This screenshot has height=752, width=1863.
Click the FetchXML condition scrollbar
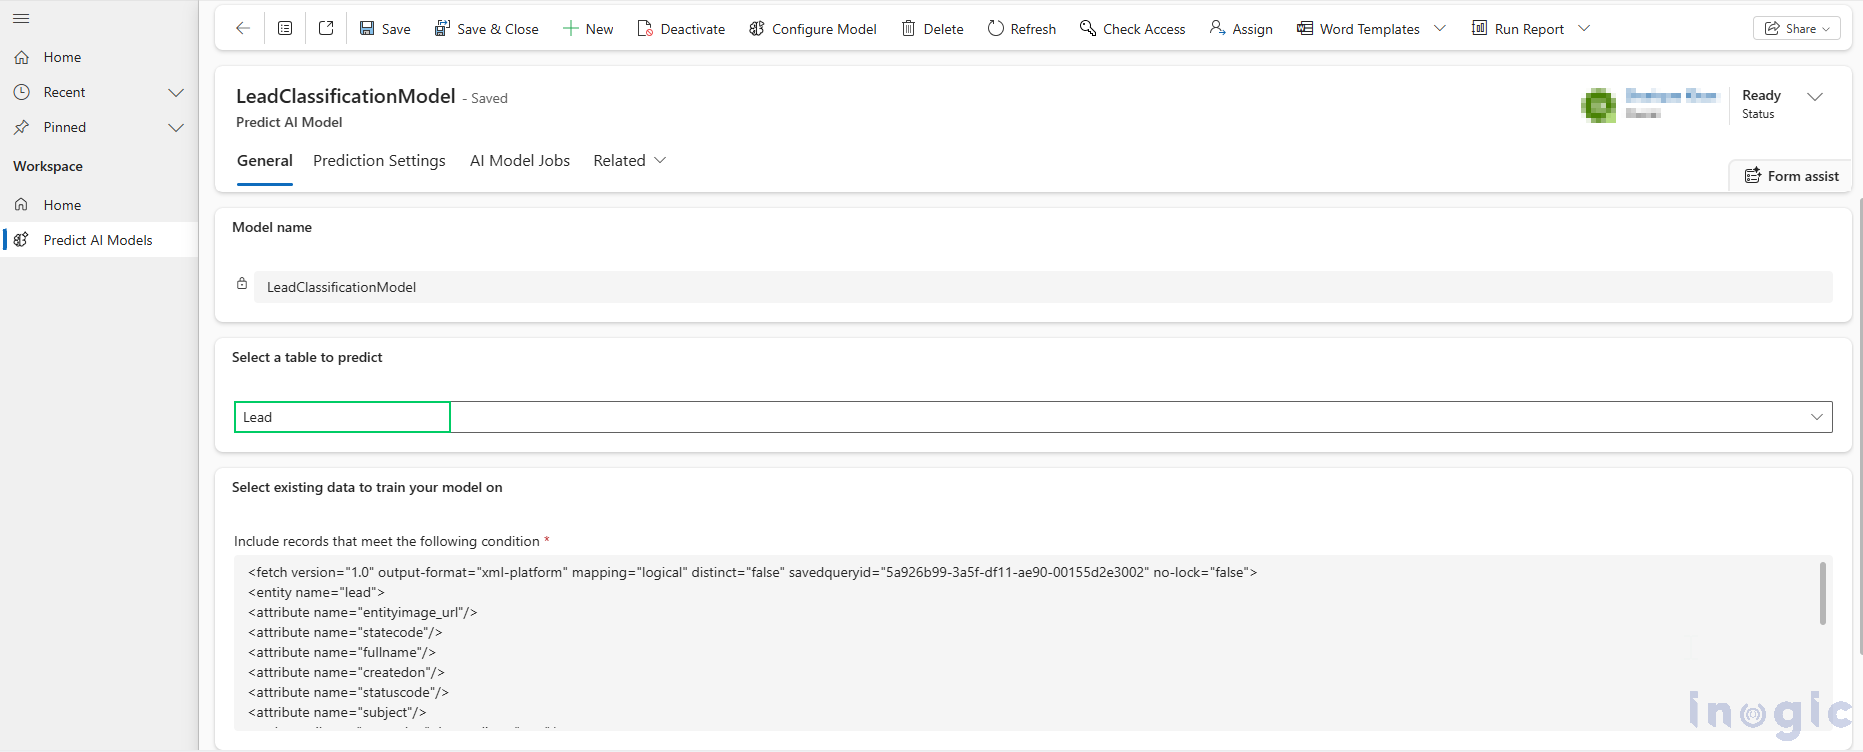(1822, 593)
